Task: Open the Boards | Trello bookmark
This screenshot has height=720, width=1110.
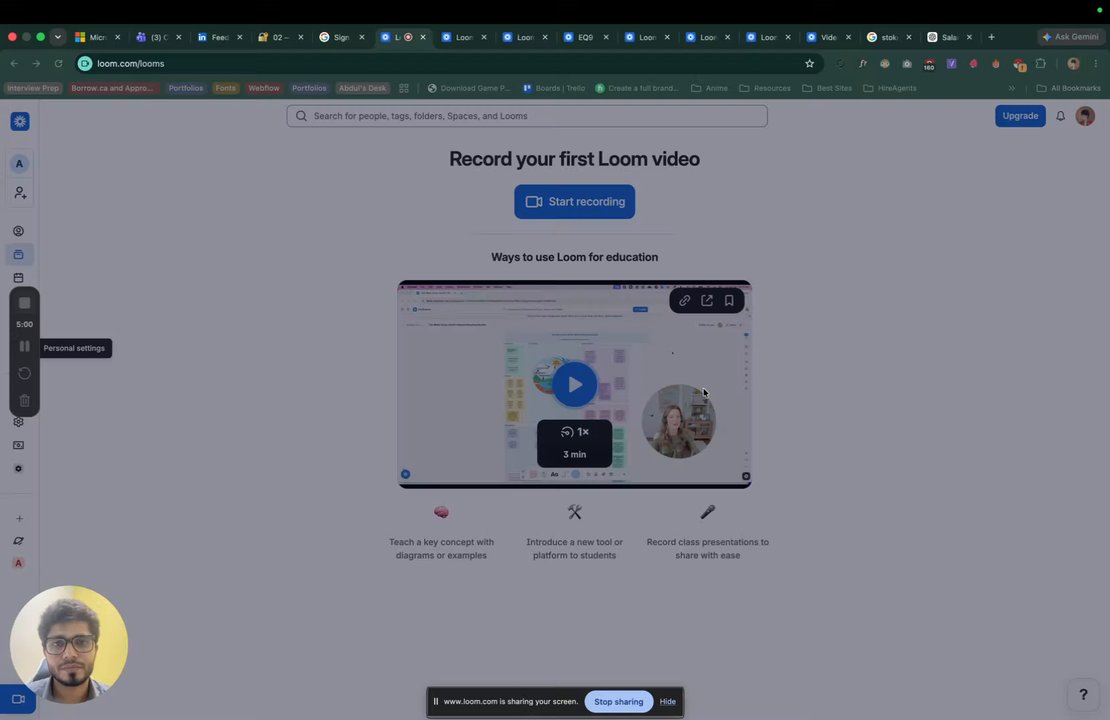Action: click(554, 88)
